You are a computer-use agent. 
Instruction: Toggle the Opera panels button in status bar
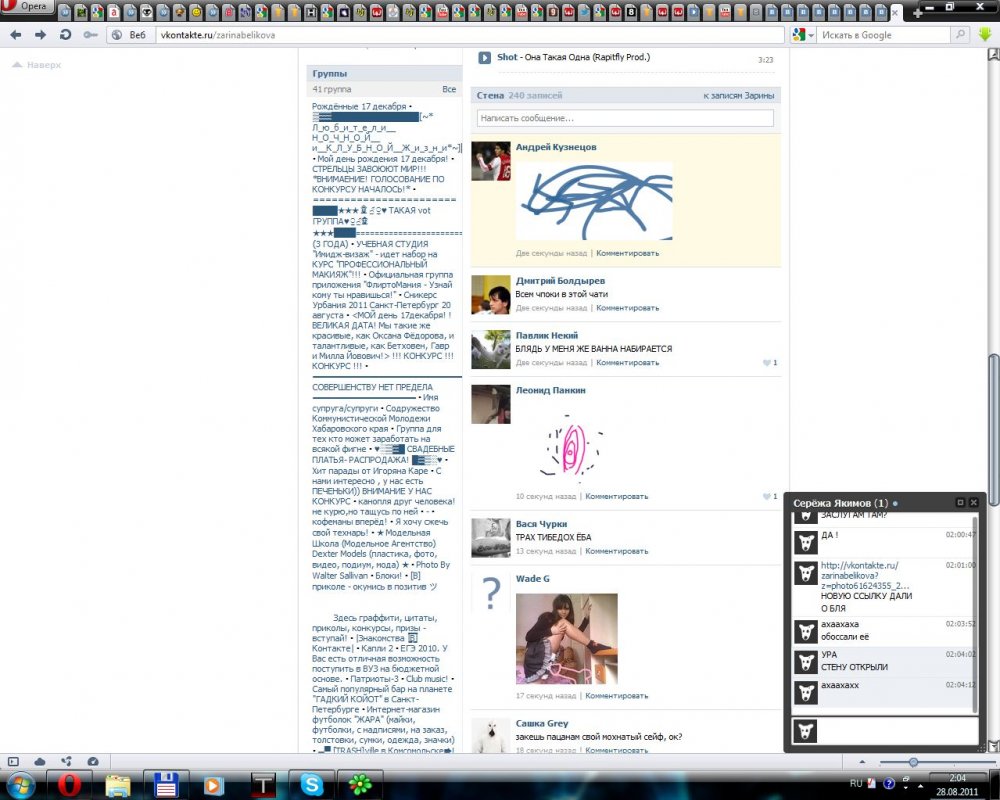tap(13, 762)
